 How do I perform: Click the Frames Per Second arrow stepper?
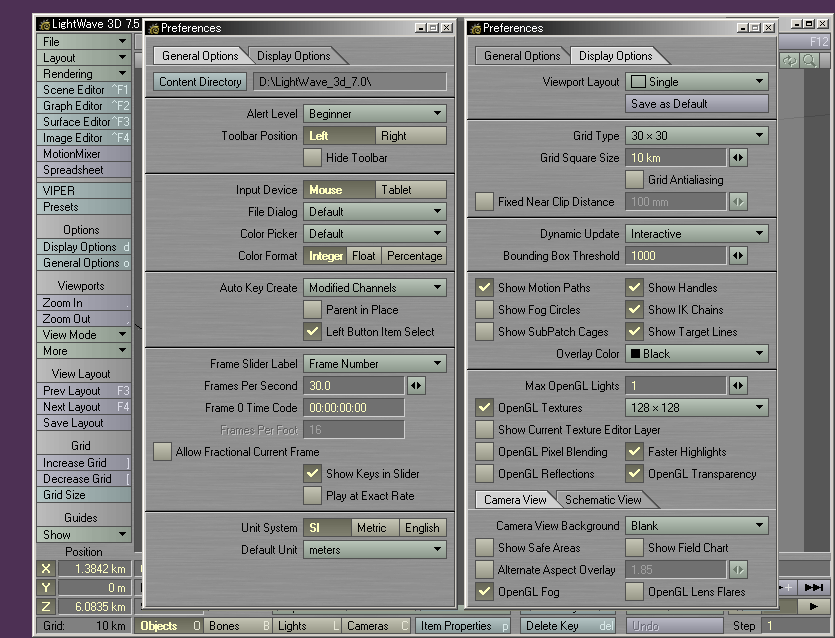pos(416,386)
